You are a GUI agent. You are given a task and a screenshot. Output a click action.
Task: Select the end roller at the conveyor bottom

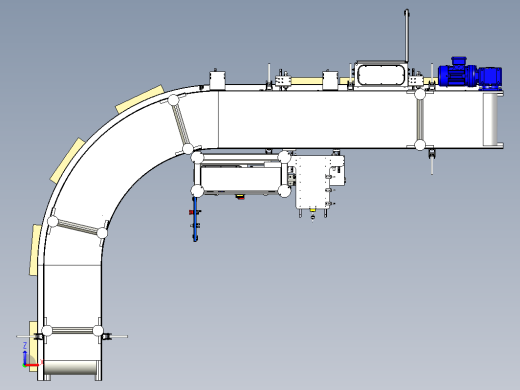click(x=70, y=367)
